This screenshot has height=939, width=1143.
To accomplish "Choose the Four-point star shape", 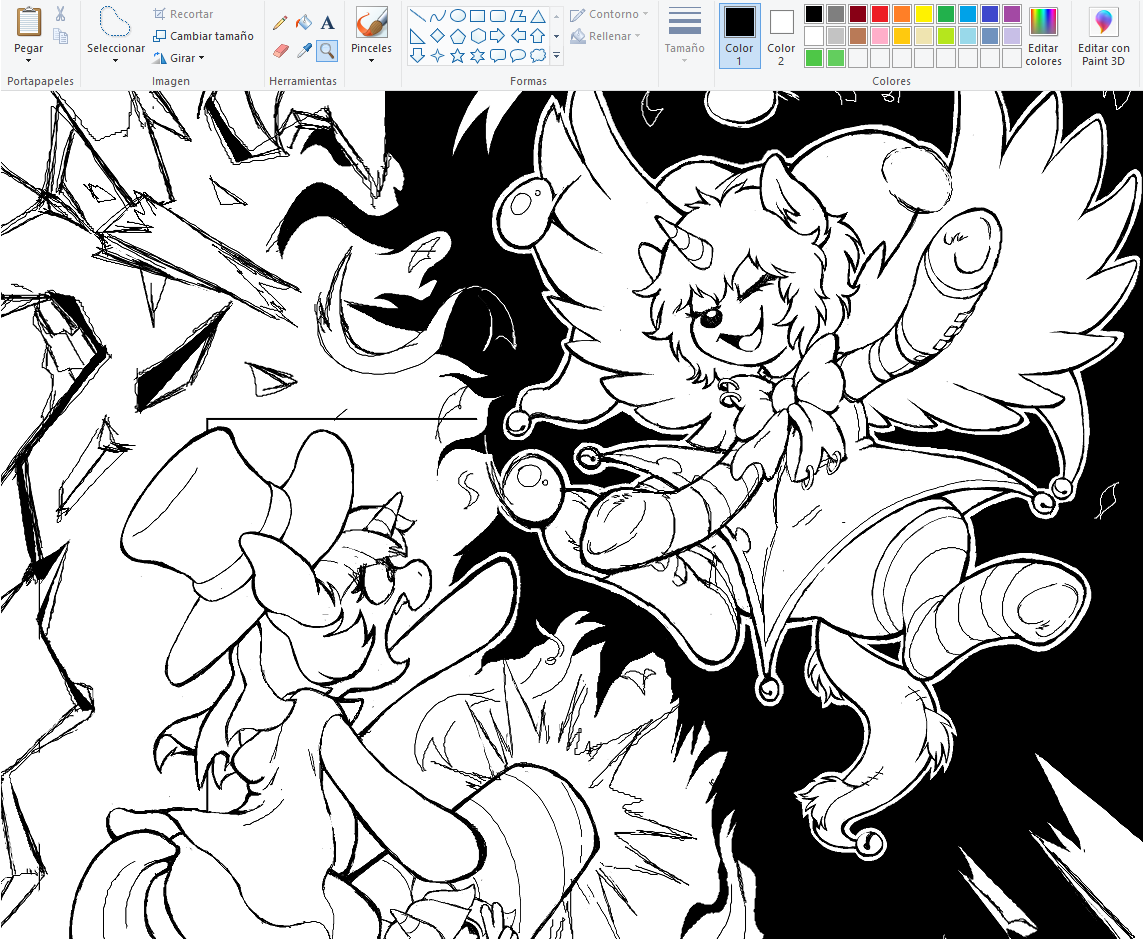I will (437, 55).
